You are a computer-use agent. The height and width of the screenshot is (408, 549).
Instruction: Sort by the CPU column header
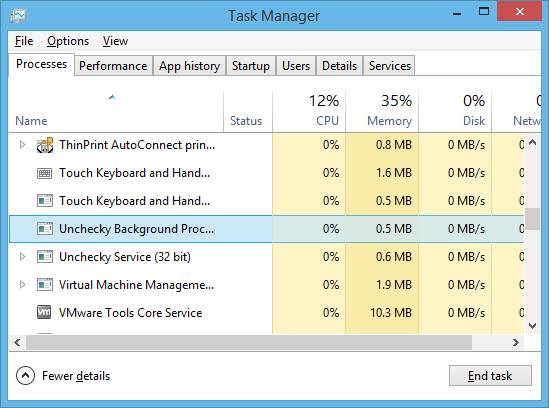coord(309,111)
